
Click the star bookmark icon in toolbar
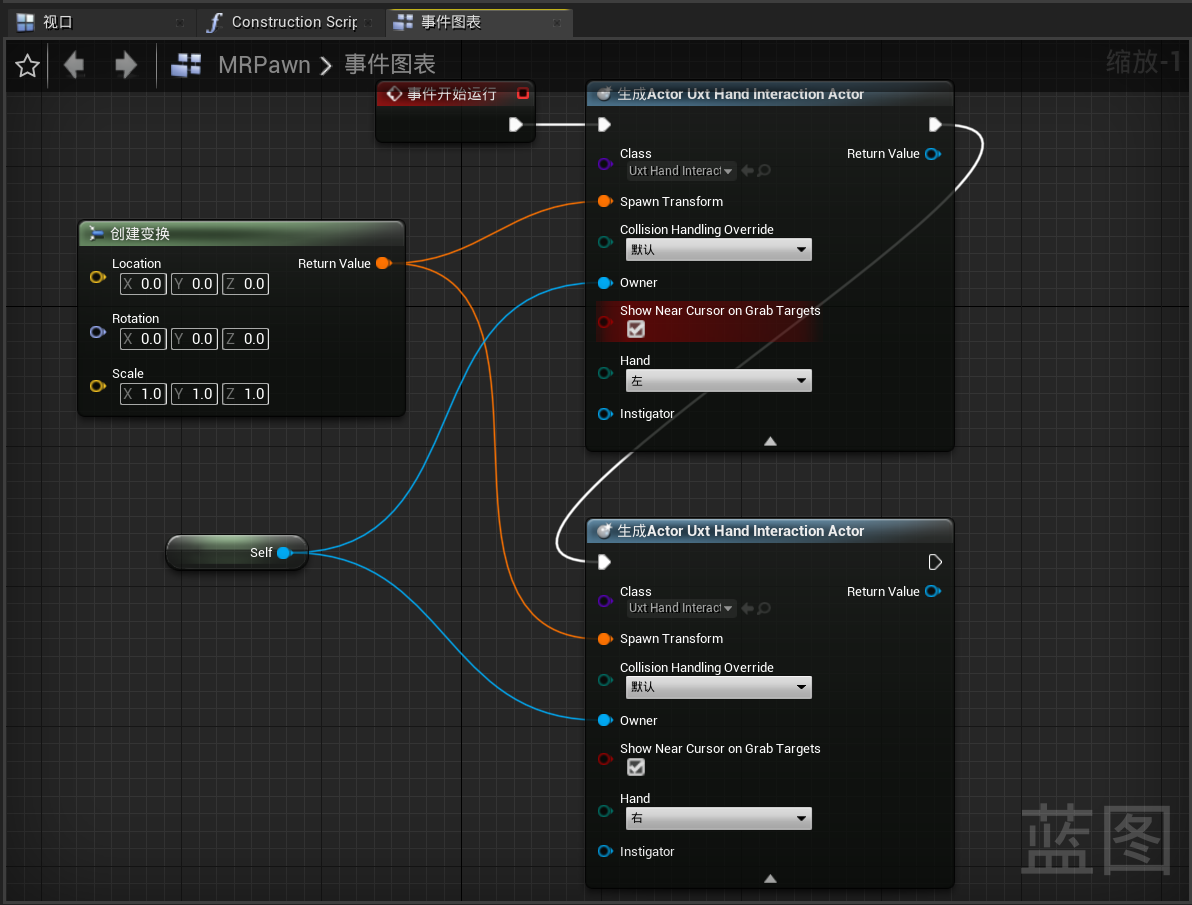[27, 66]
